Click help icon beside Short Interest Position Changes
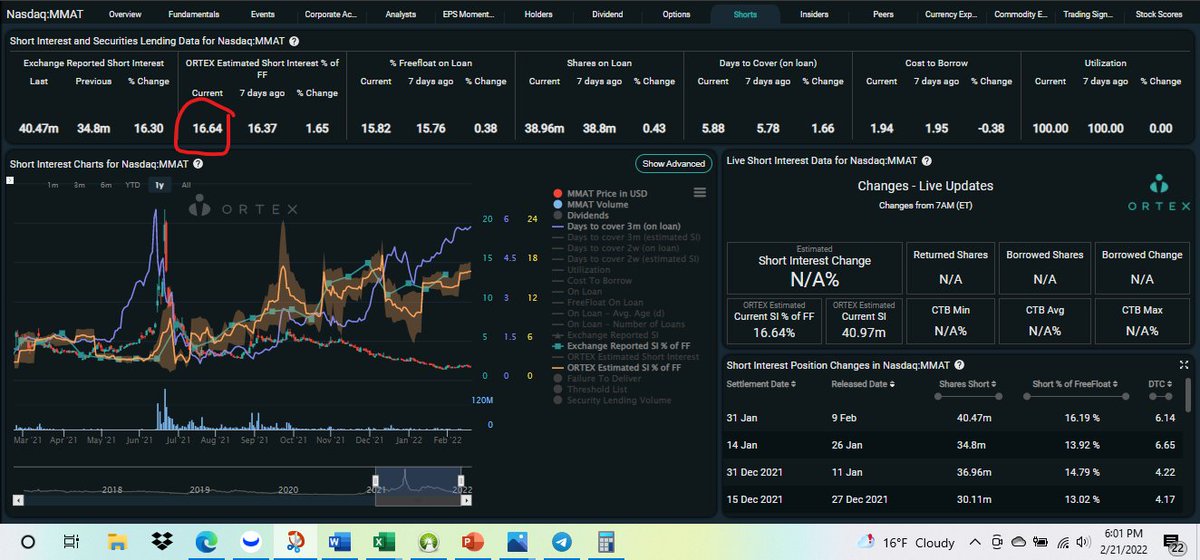The image size is (1200, 560). pyautogui.click(x=959, y=366)
